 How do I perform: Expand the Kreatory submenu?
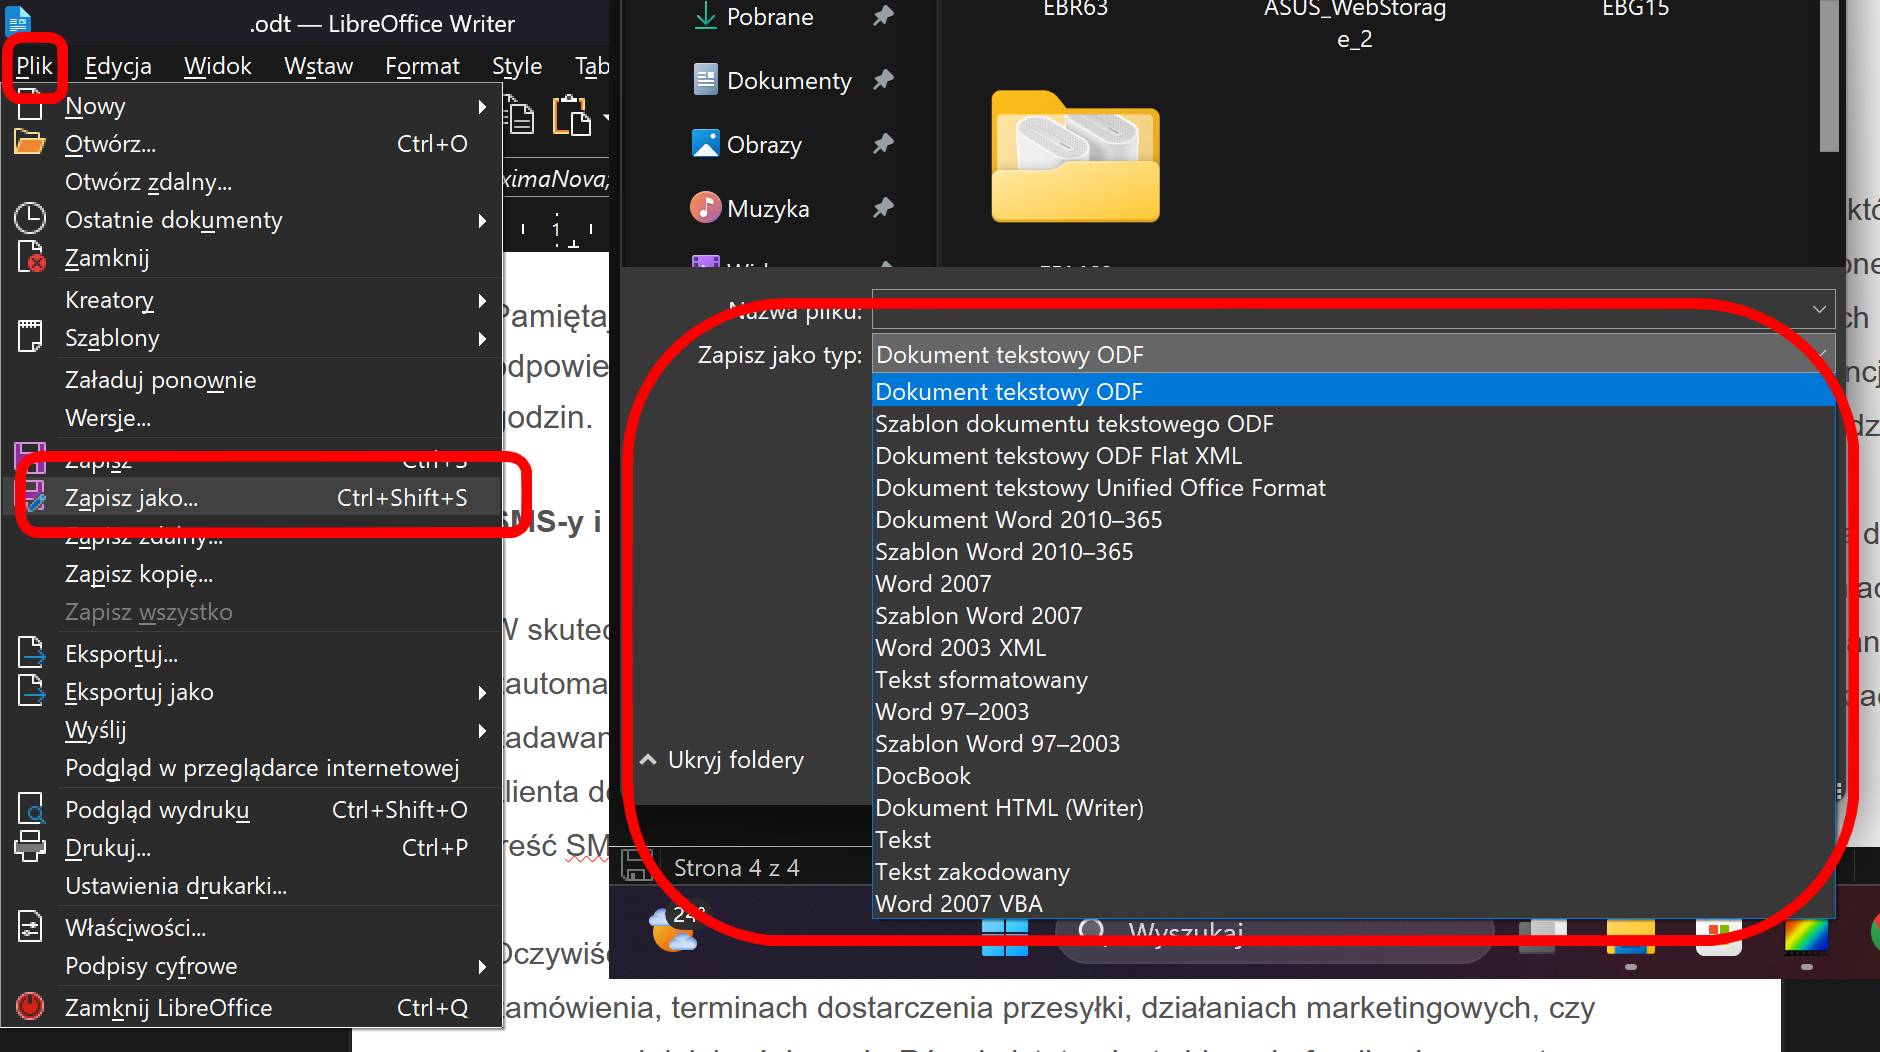pyautogui.click(x=482, y=300)
